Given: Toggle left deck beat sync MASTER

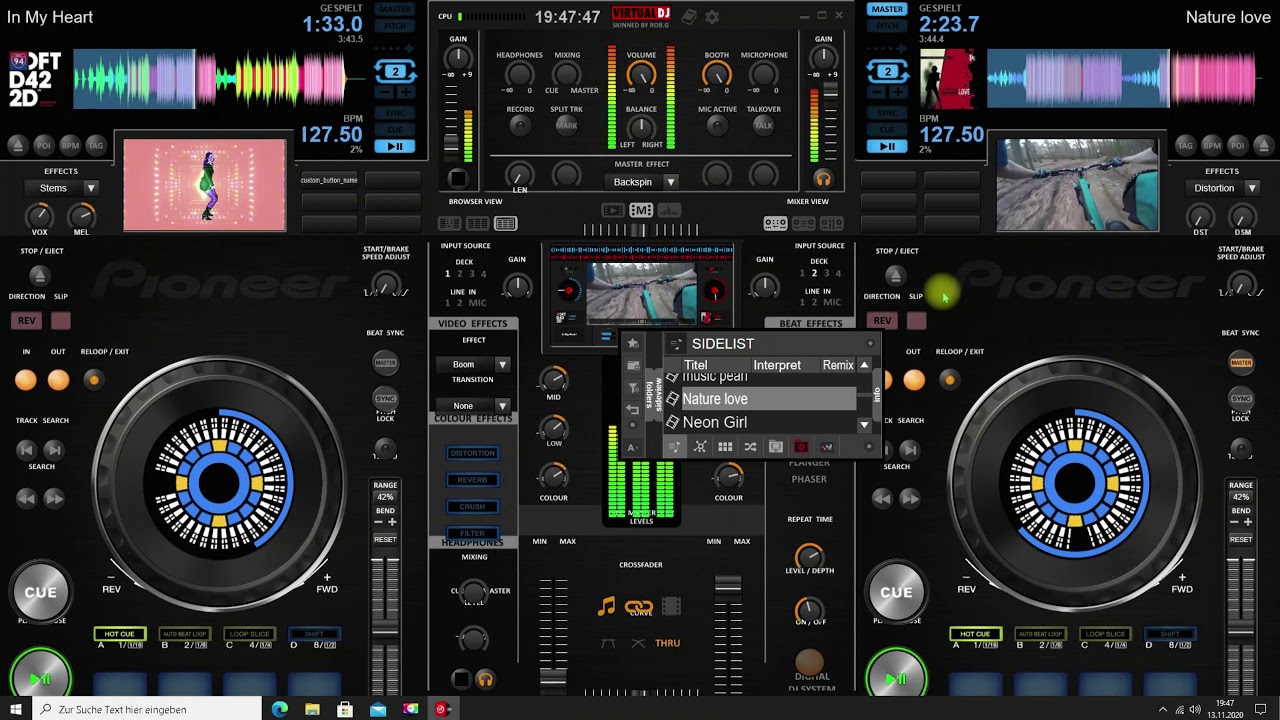Looking at the screenshot, I should [x=385, y=362].
